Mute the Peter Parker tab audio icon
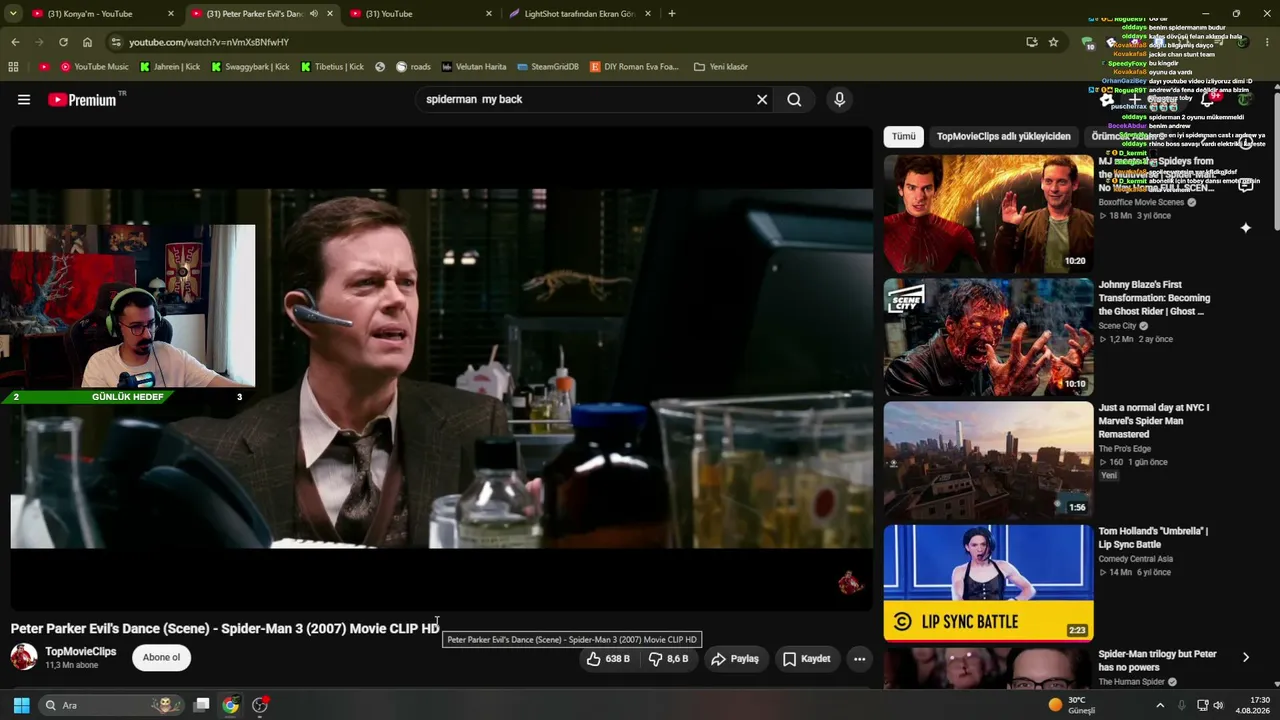Image resolution: width=1280 pixels, height=720 pixels. 314,14
